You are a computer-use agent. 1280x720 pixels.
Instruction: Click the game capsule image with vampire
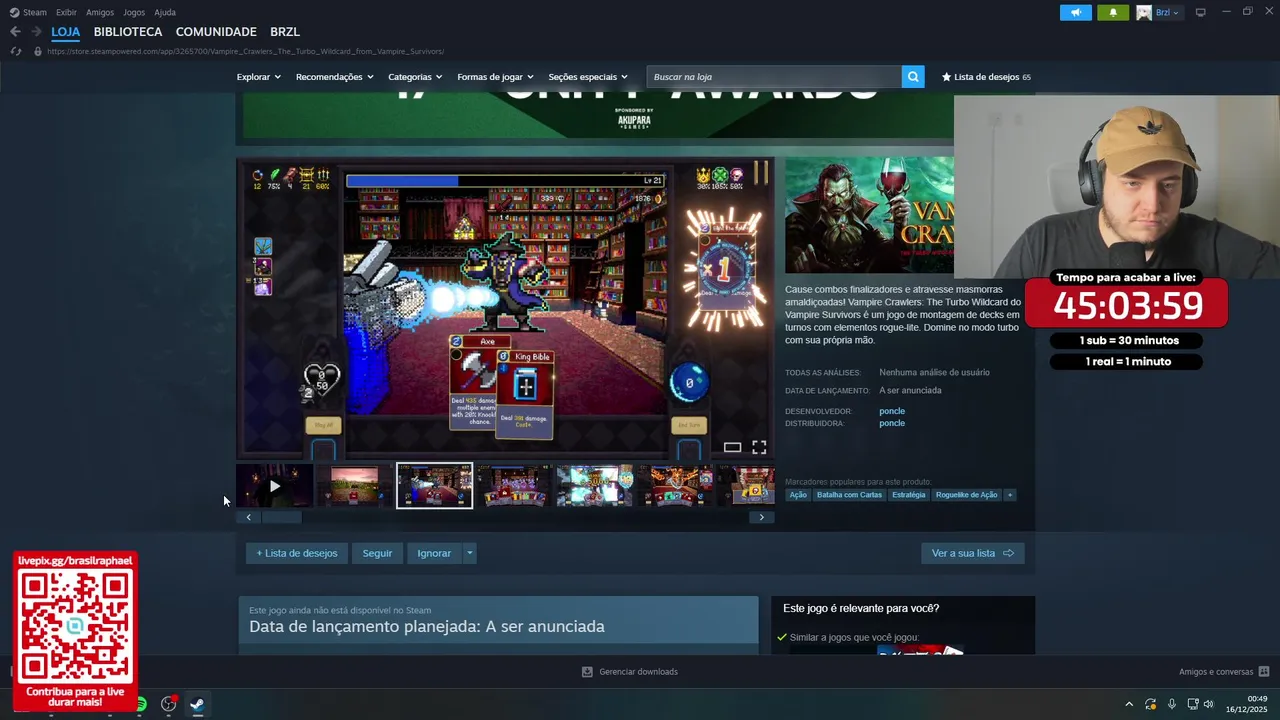click(869, 215)
